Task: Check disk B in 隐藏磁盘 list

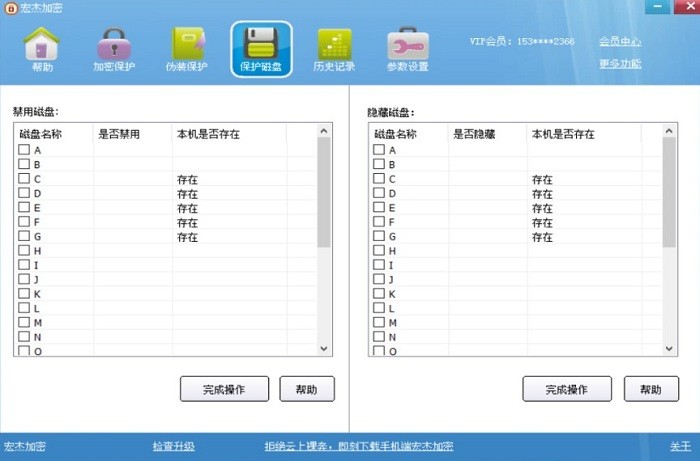Action: coord(379,164)
